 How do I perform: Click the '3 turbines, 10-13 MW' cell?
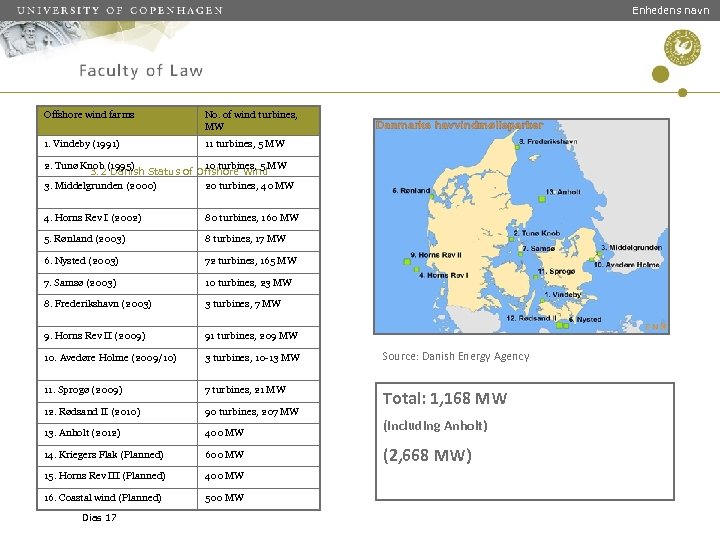tap(259, 365)
